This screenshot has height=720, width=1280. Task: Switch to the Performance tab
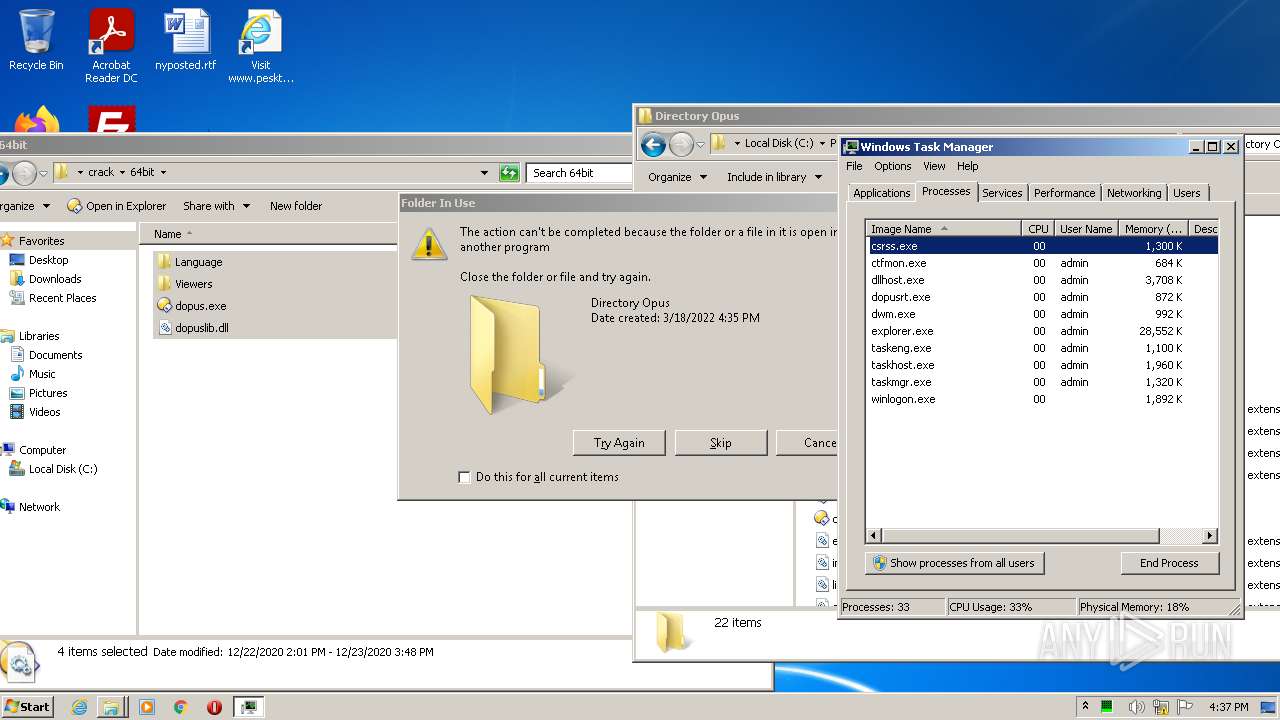(1064, 193)
